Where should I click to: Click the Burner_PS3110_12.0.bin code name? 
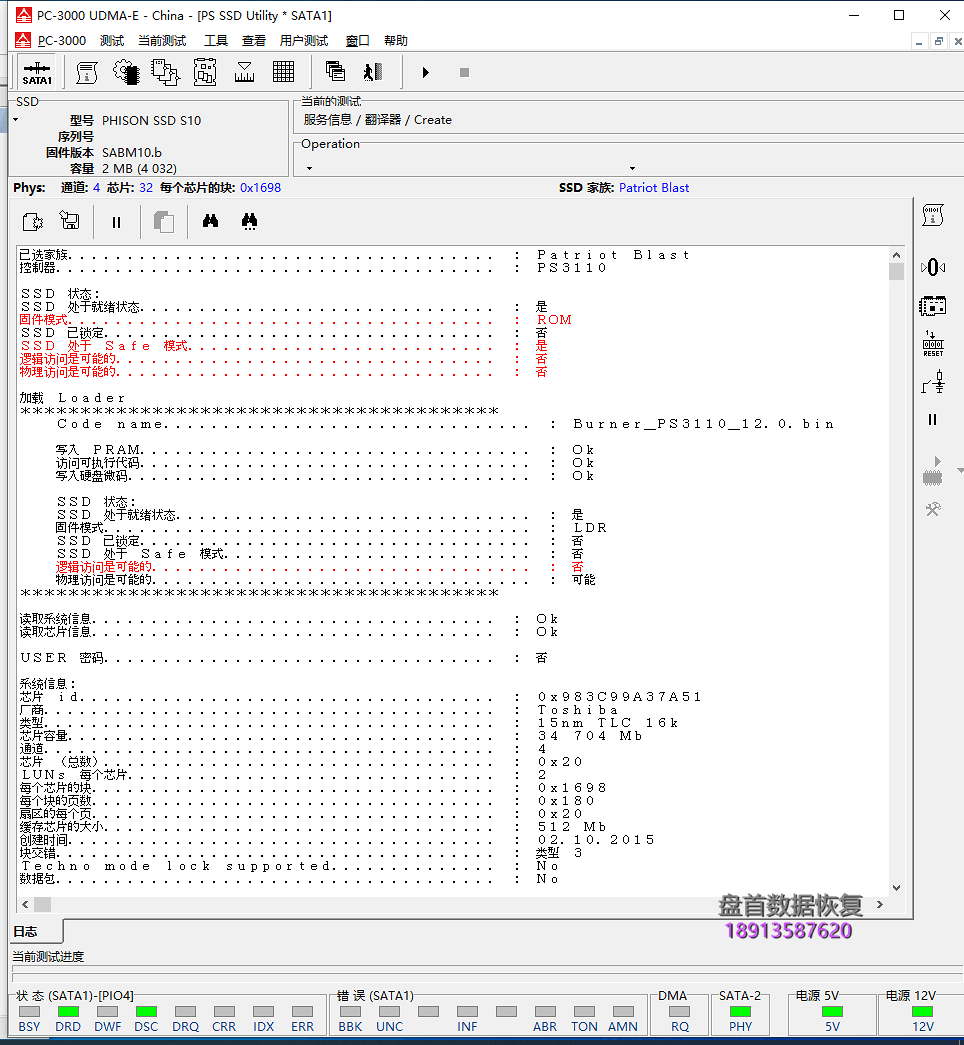coord(703,424)
